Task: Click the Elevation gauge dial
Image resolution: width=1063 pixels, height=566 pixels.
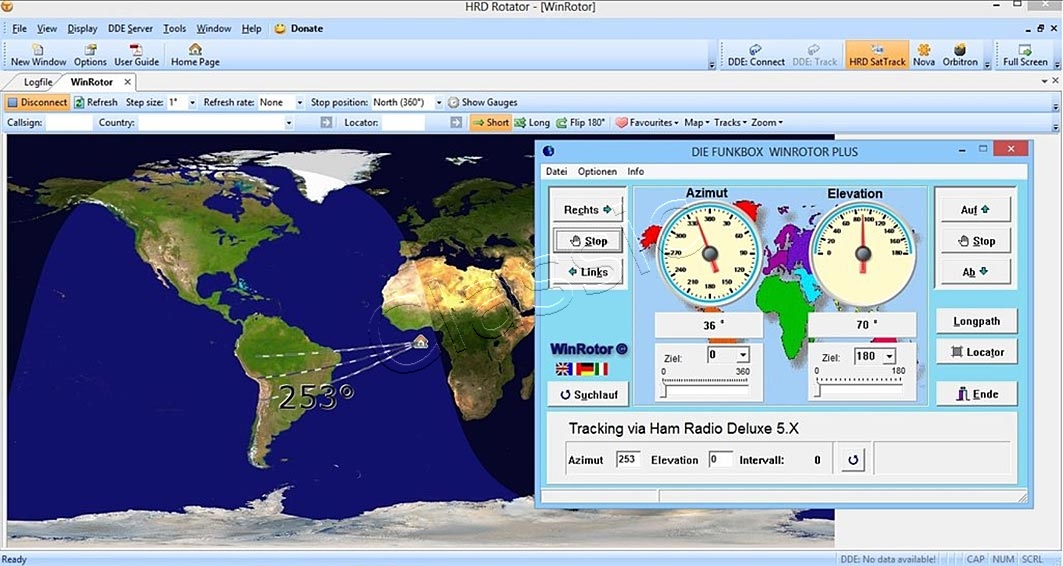Action: click(862, 254)
